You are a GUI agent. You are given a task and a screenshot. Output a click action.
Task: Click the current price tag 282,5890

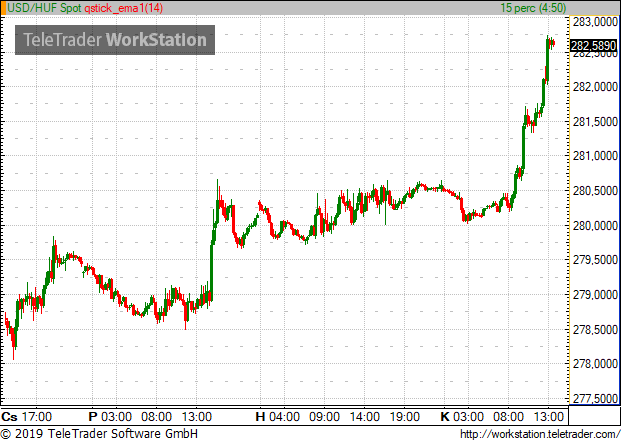click(x=593, y=46)
